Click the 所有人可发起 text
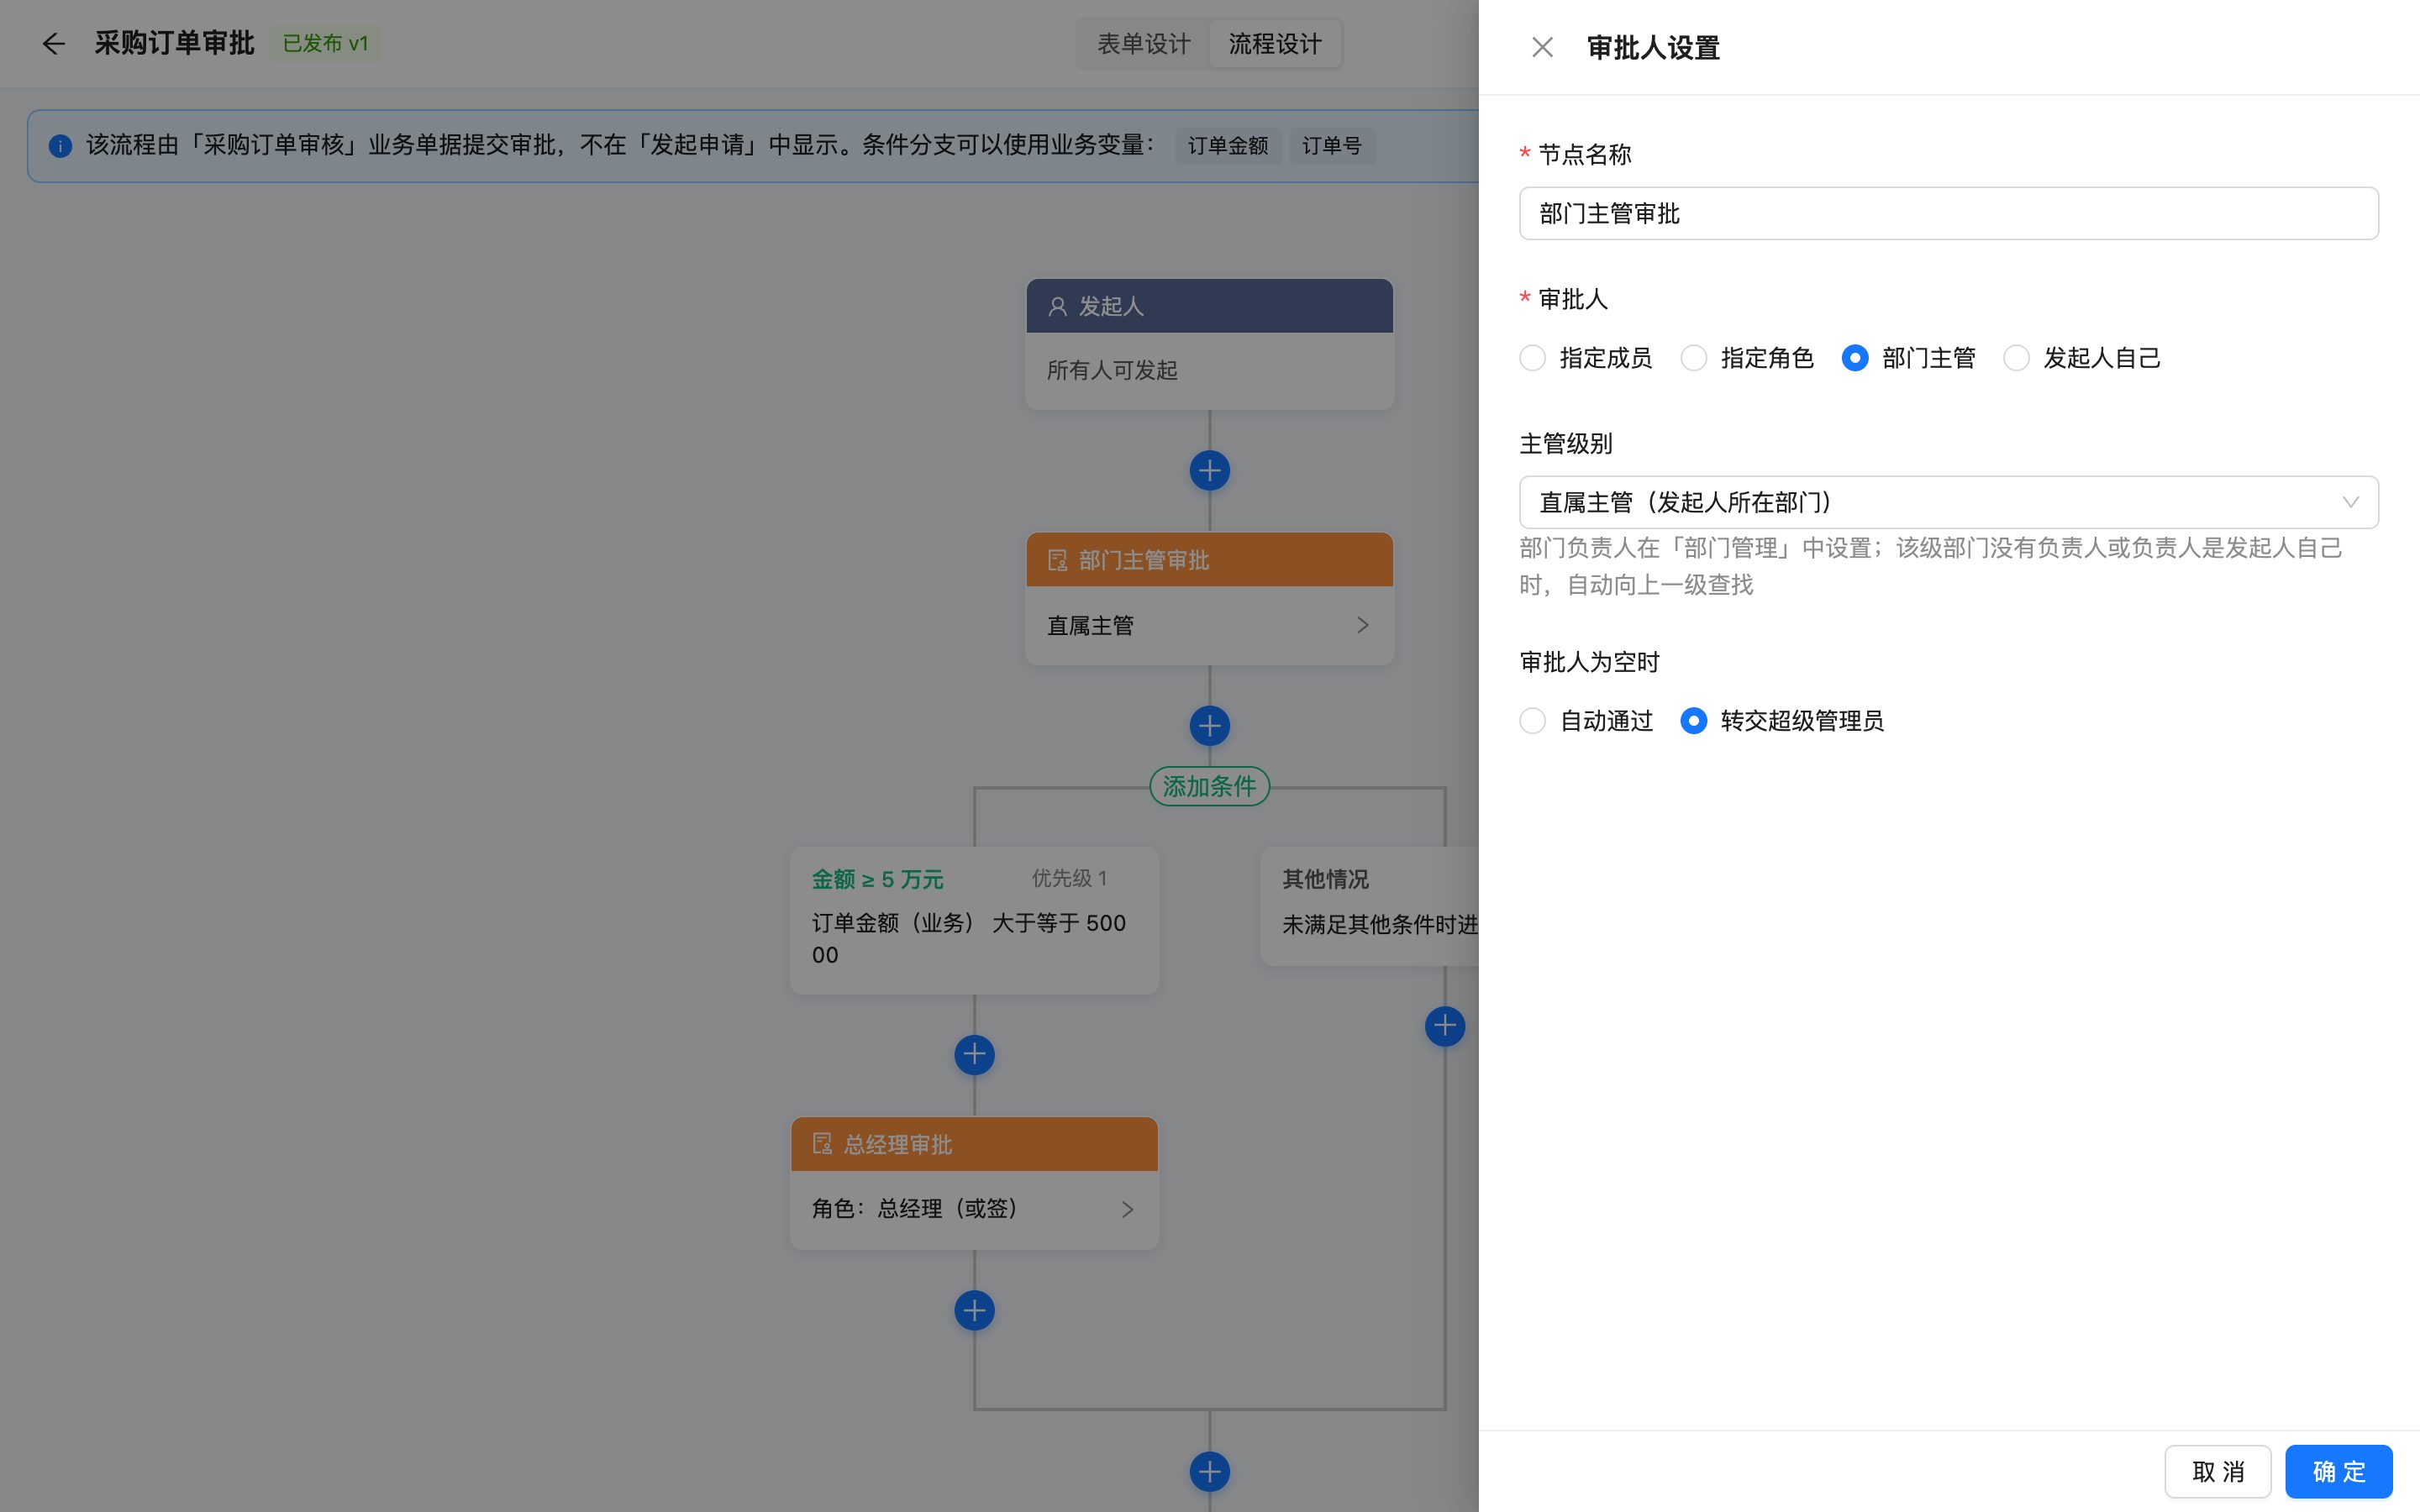This screenshot has height=1512, width=2420. [1111, 371]
